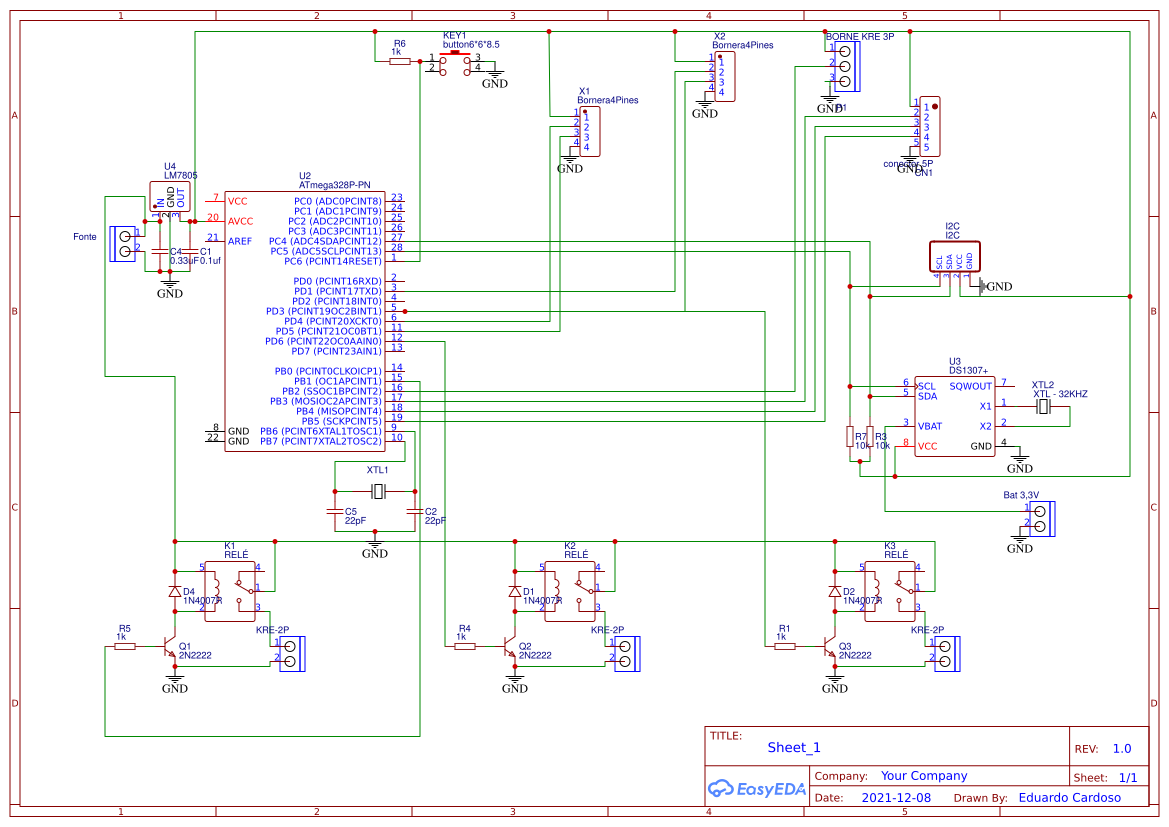Select the Bat 3,3V battery connector
The height and width of the screenshot is (827, 1169).
1043,518
